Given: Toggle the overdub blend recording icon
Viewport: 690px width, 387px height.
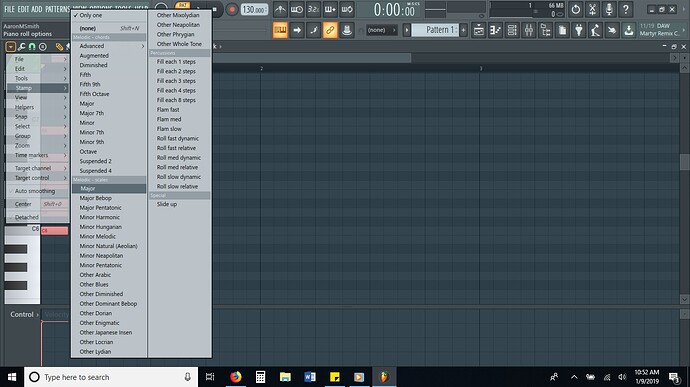Looking at the screenshot, I should [330, 9].
